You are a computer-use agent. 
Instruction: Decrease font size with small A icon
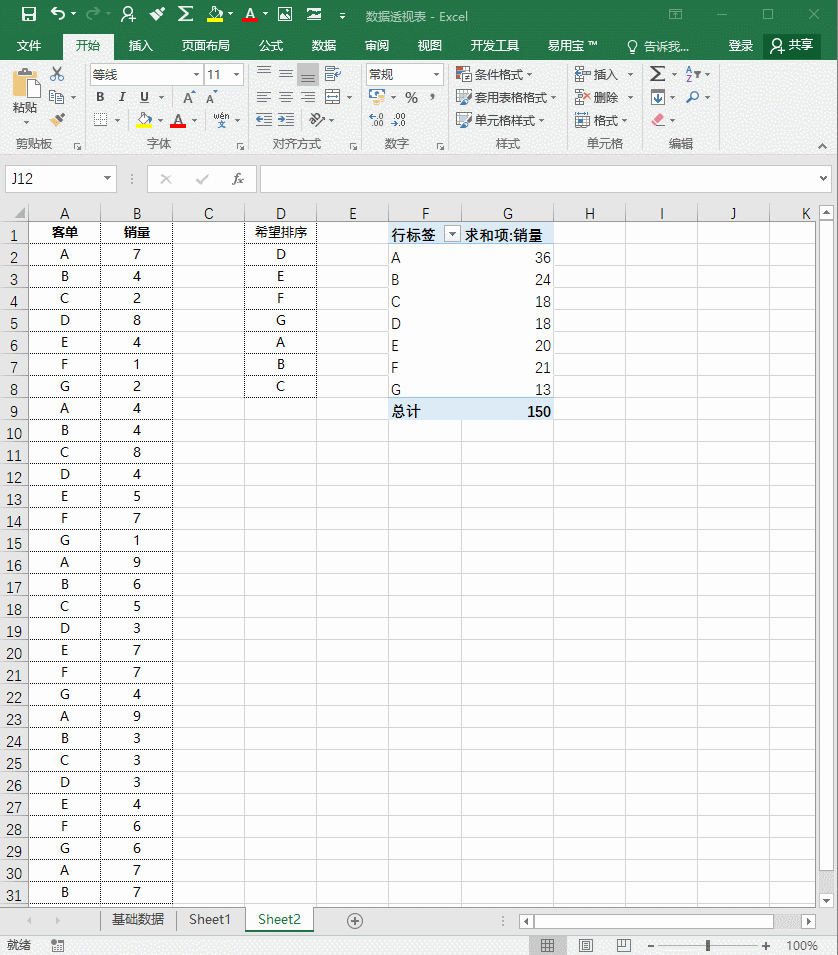[211, 97]
